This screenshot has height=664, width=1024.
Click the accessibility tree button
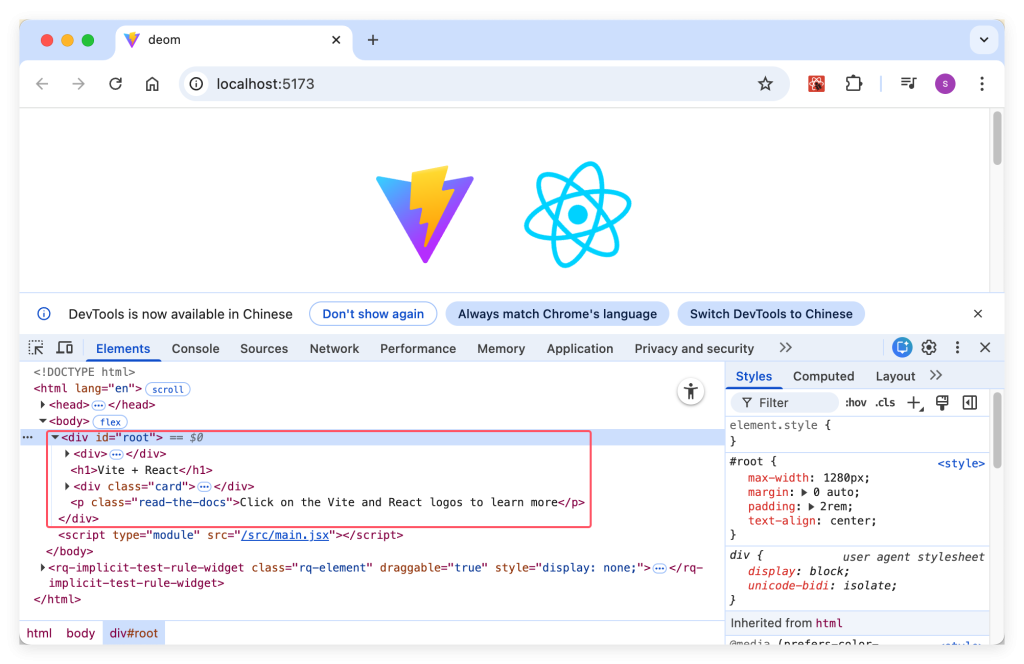[x=690, y=392]
